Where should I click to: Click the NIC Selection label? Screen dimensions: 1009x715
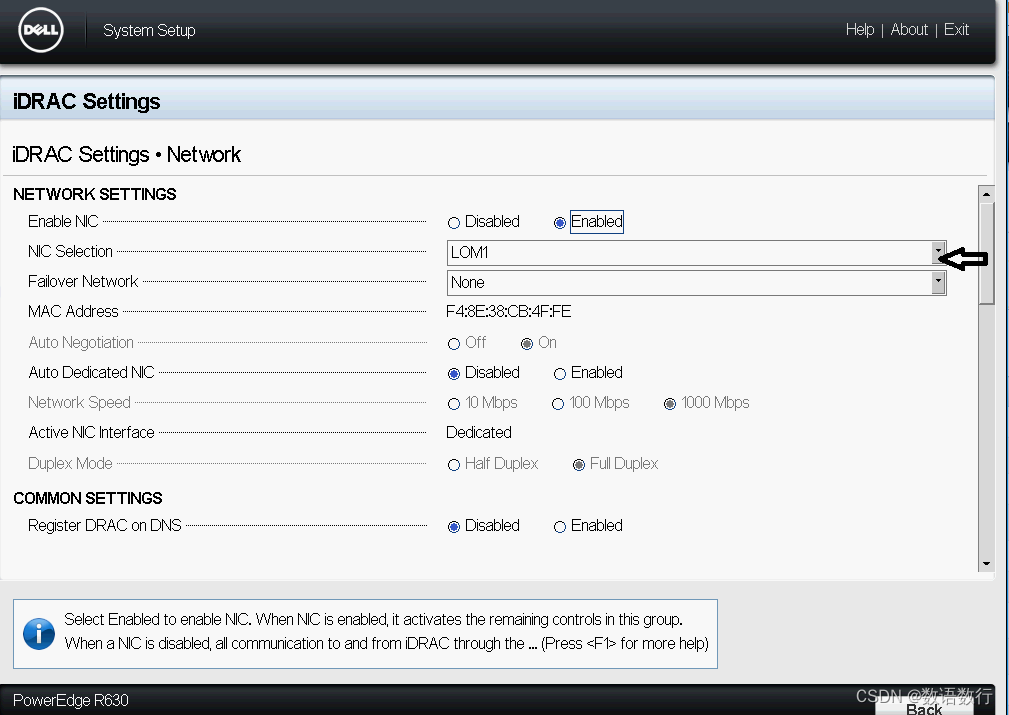click(x=70, y=251)
